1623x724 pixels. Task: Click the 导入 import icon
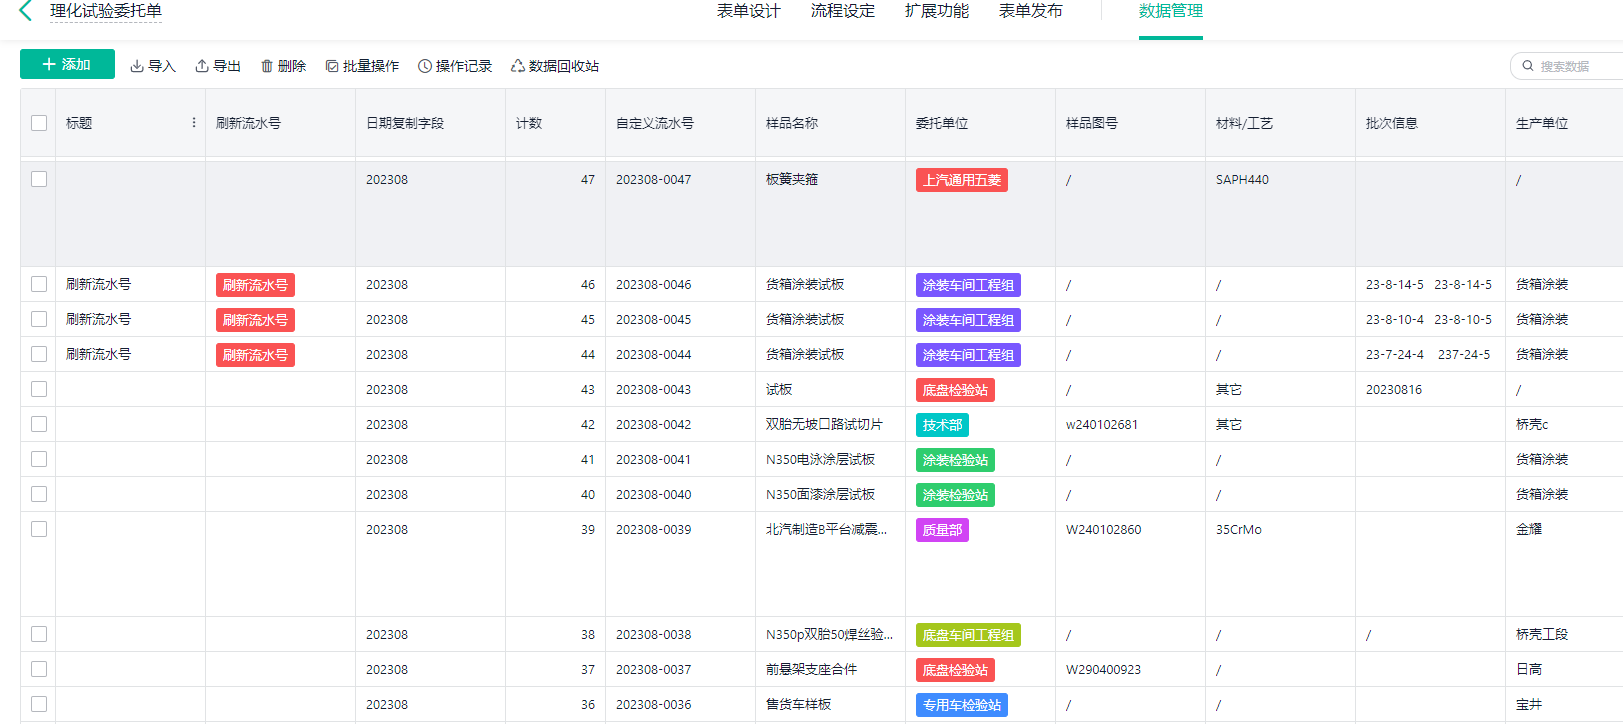(x=137, y=66)
